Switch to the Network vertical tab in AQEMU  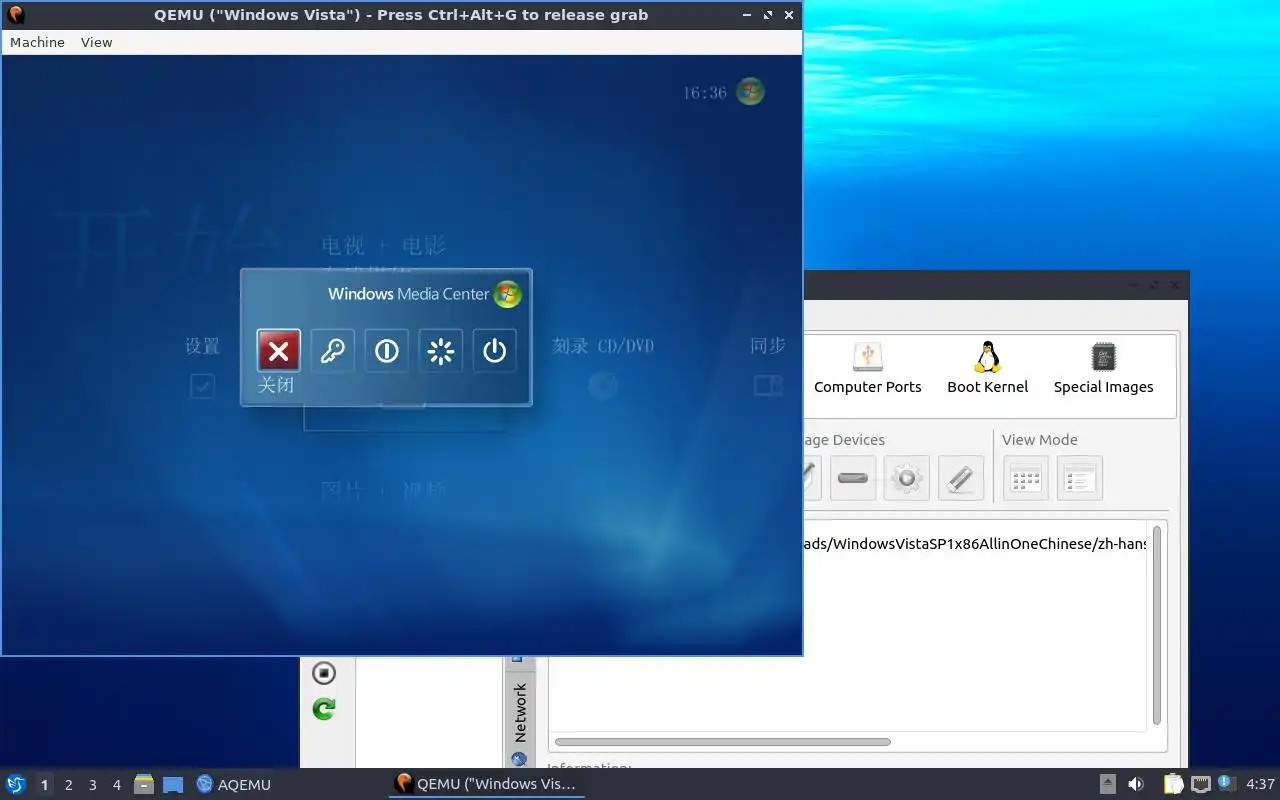(519, 712)
